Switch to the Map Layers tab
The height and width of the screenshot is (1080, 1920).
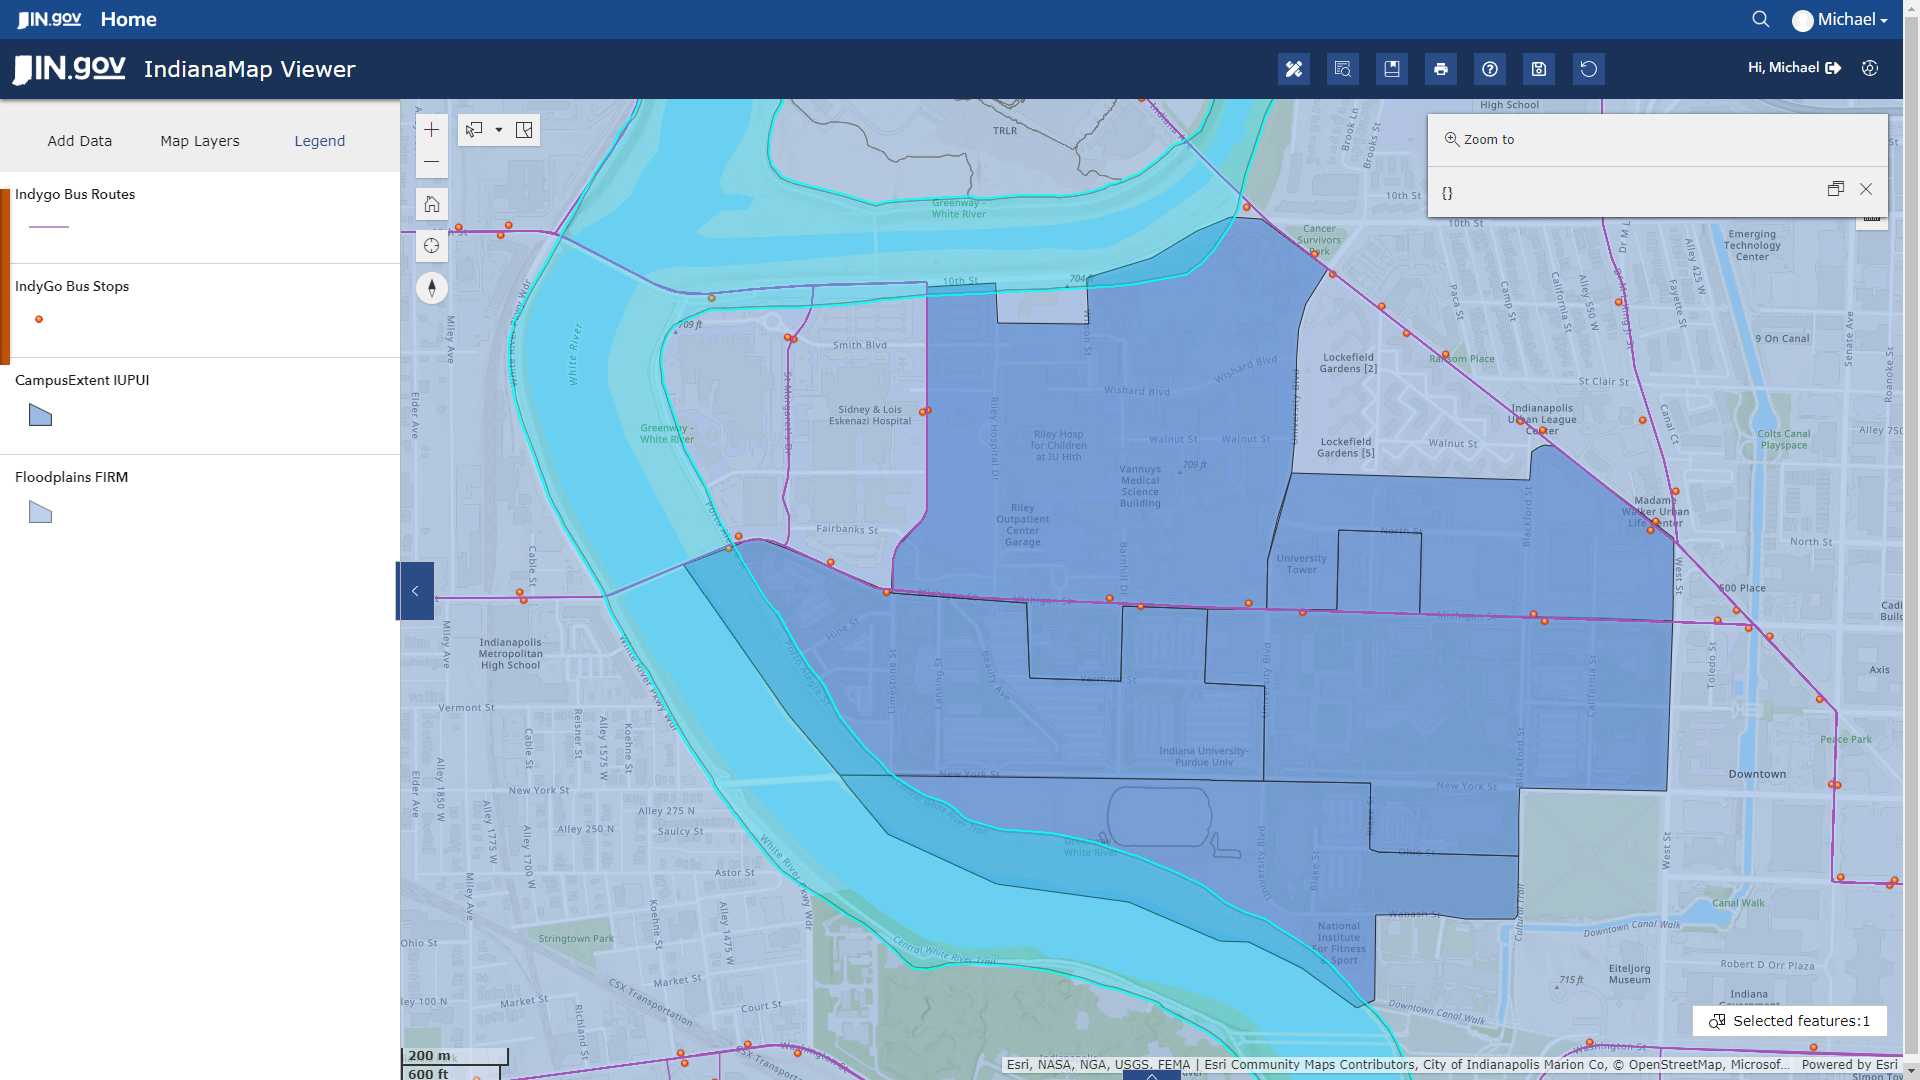coord(200,141)
